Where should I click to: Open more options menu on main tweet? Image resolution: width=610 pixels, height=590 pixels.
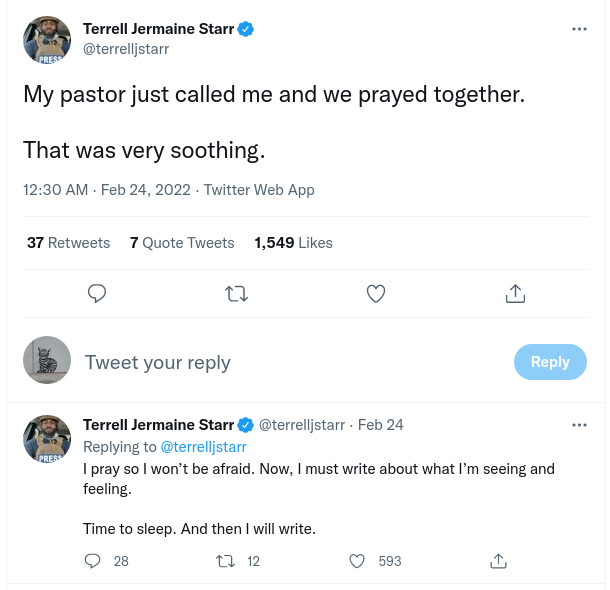pyautogui.click(x=579, y=29)
